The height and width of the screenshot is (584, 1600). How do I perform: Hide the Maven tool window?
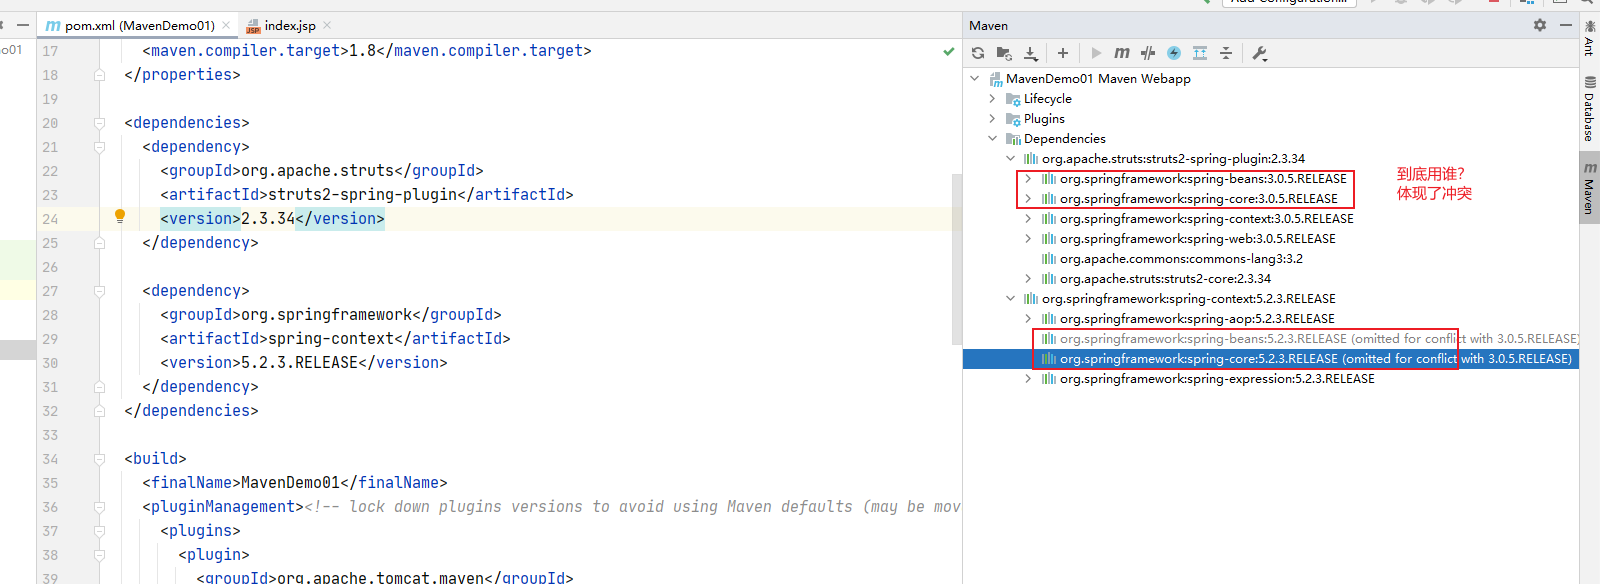[1566, 25]
